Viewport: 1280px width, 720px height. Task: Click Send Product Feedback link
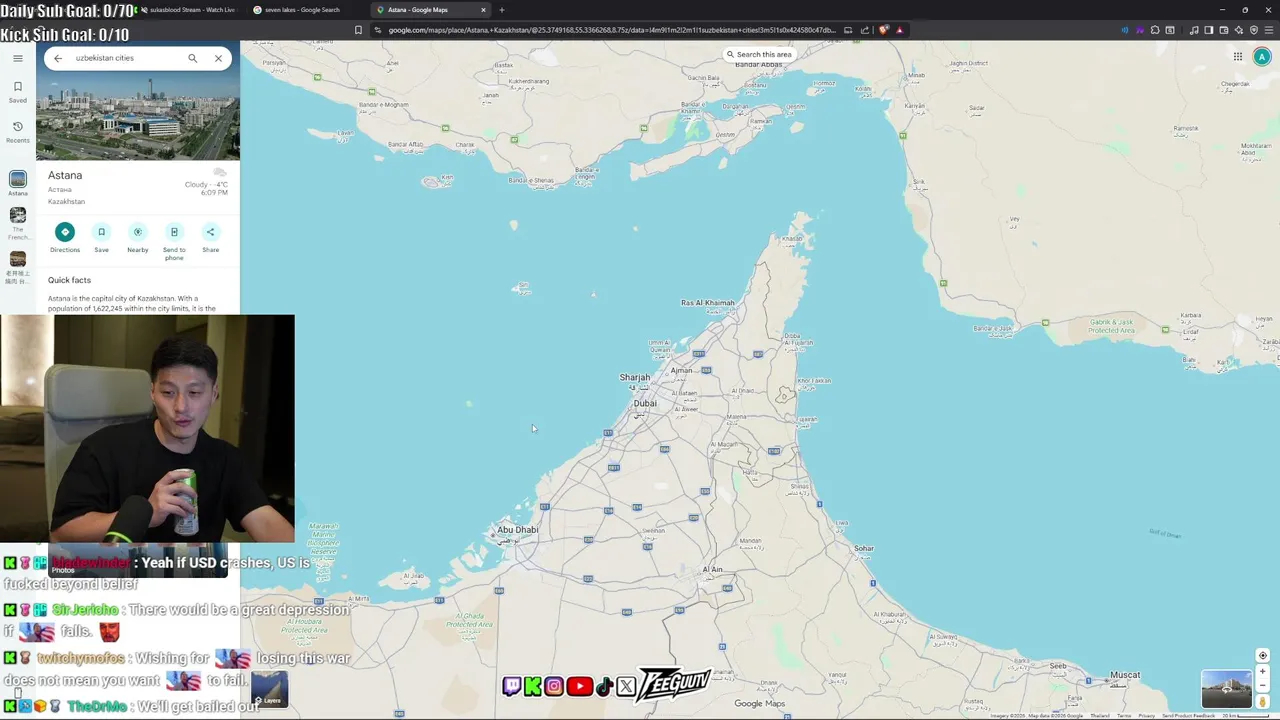point(1188,715)
